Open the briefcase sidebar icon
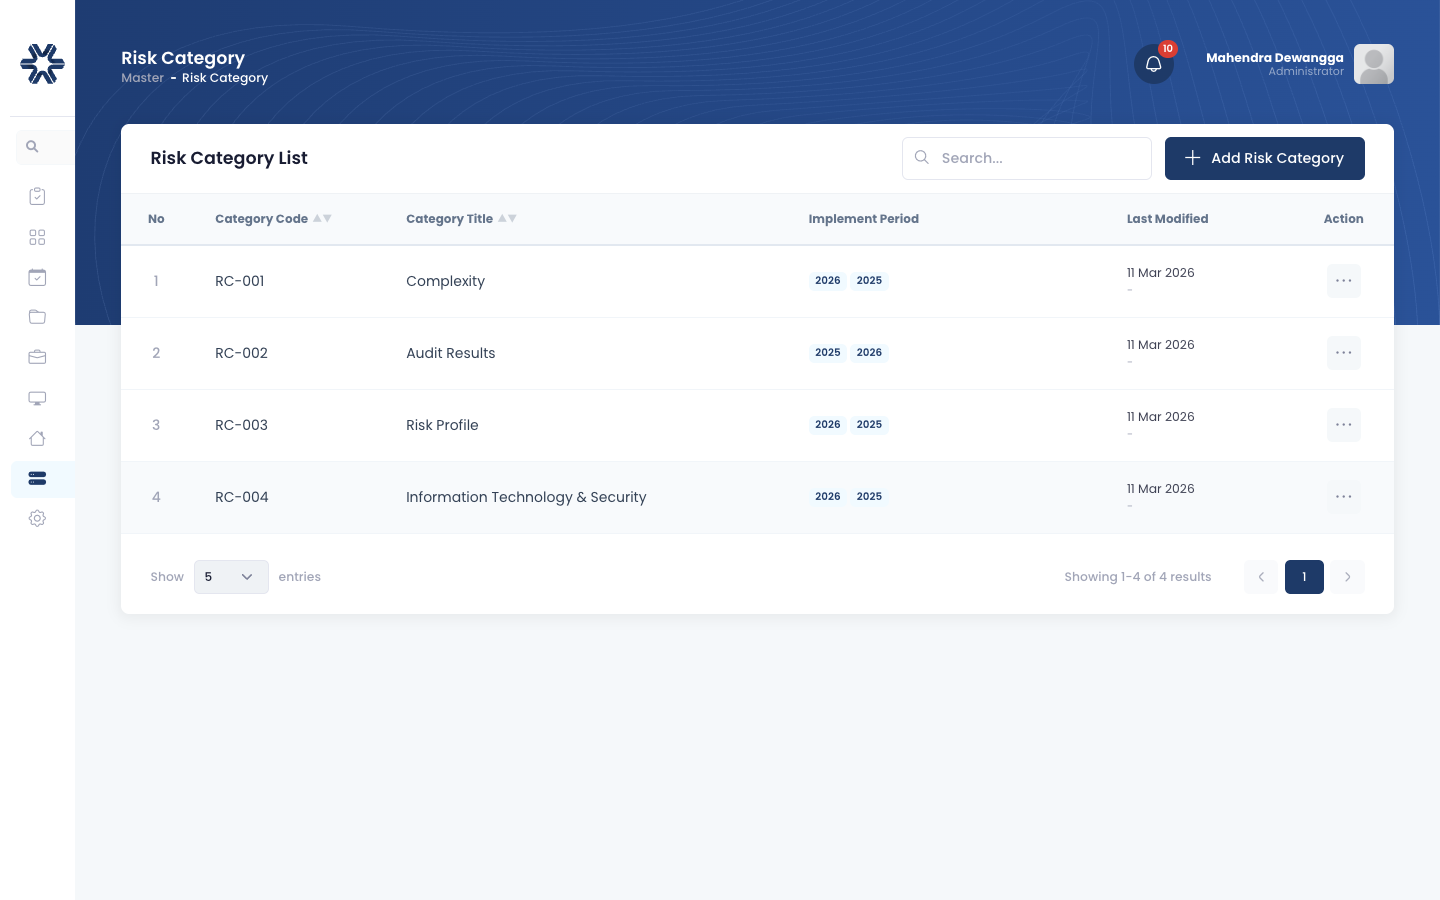The height and width of the screenshot is (900, 1440). tap(37, 357)
